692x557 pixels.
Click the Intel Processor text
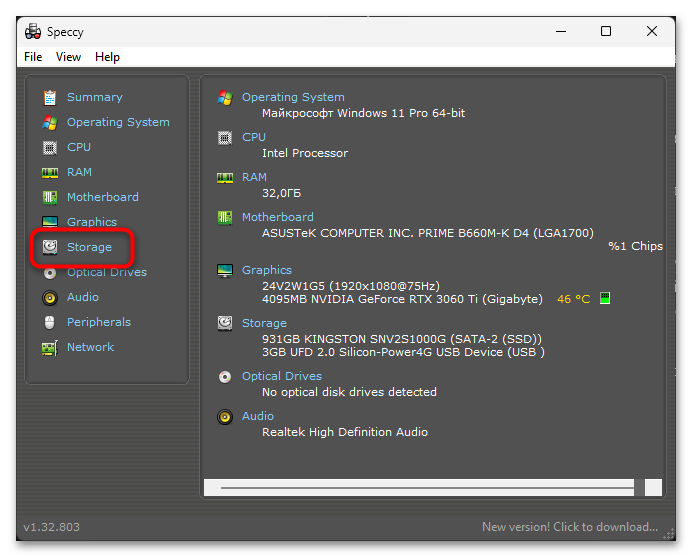click(305, 153)
